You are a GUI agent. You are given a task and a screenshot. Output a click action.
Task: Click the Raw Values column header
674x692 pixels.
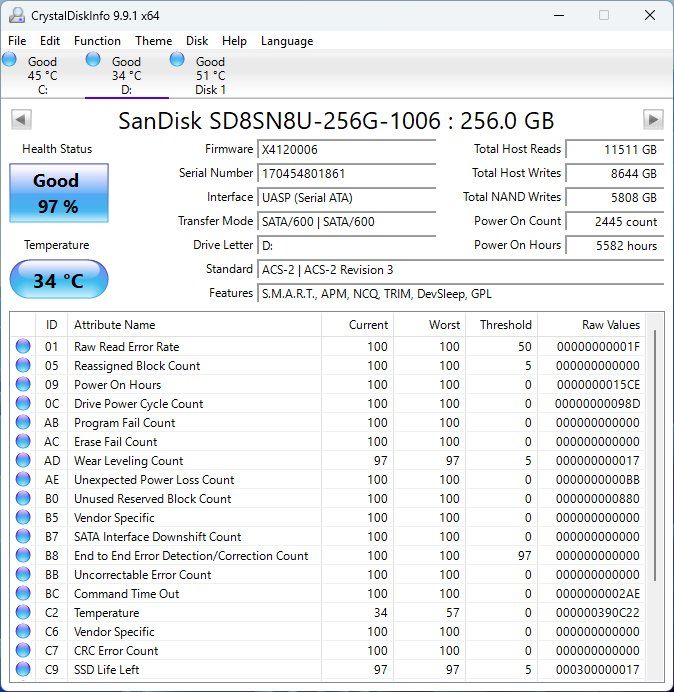(591, 325)
